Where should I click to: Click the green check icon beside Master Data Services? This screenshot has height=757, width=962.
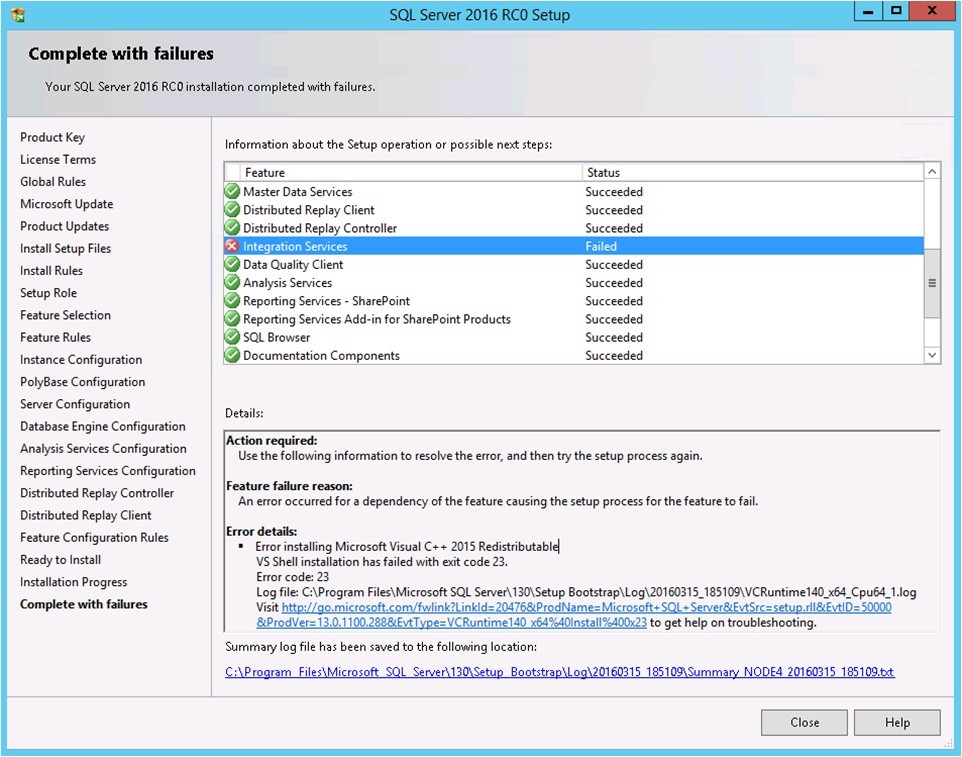[x=232, y=191]
